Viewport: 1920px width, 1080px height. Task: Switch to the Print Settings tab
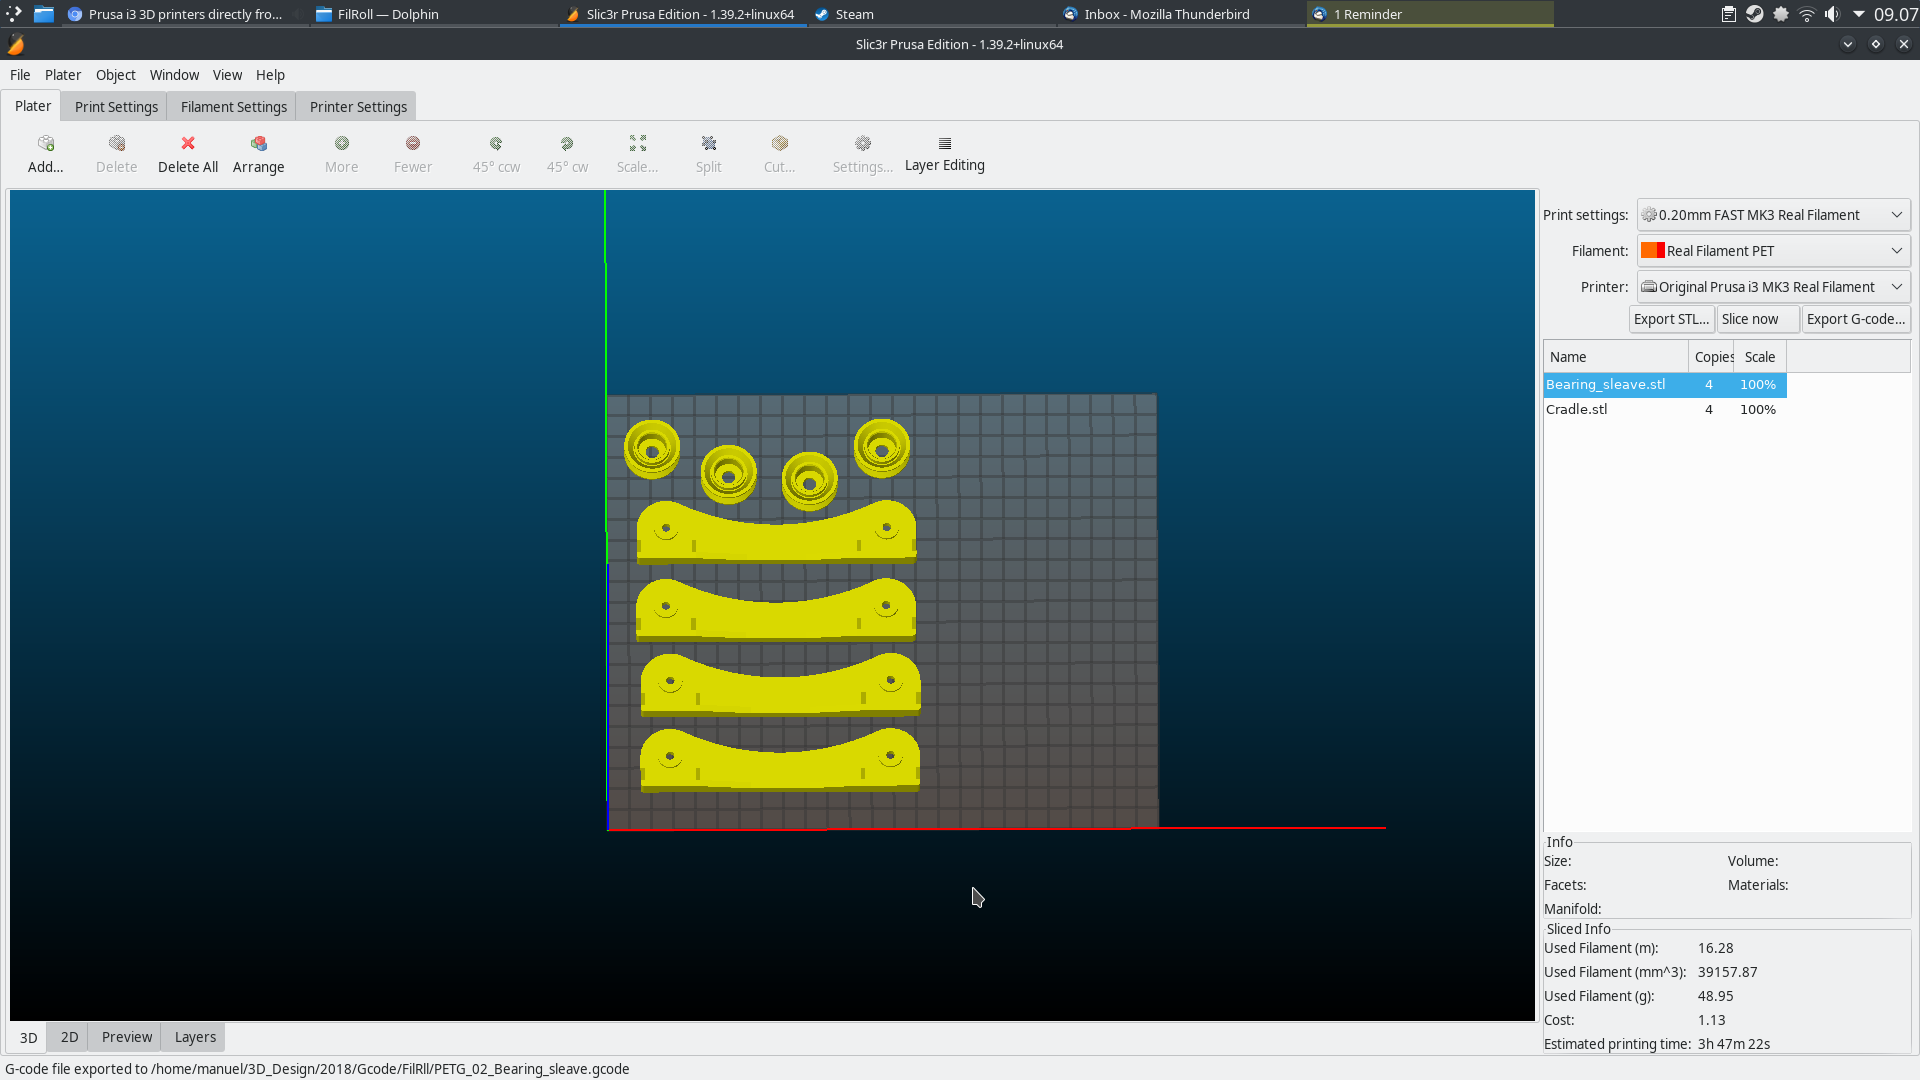(116, 107)
